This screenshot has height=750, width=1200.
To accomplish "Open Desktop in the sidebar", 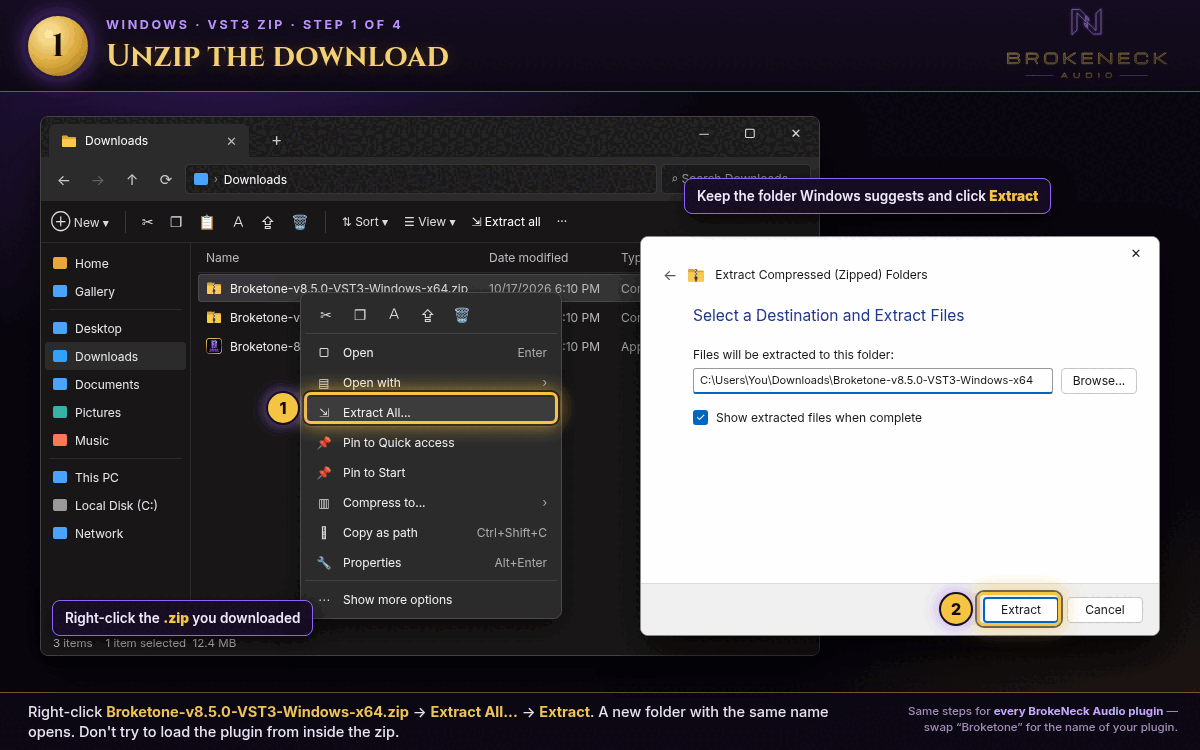I will (x=115, y=329).
